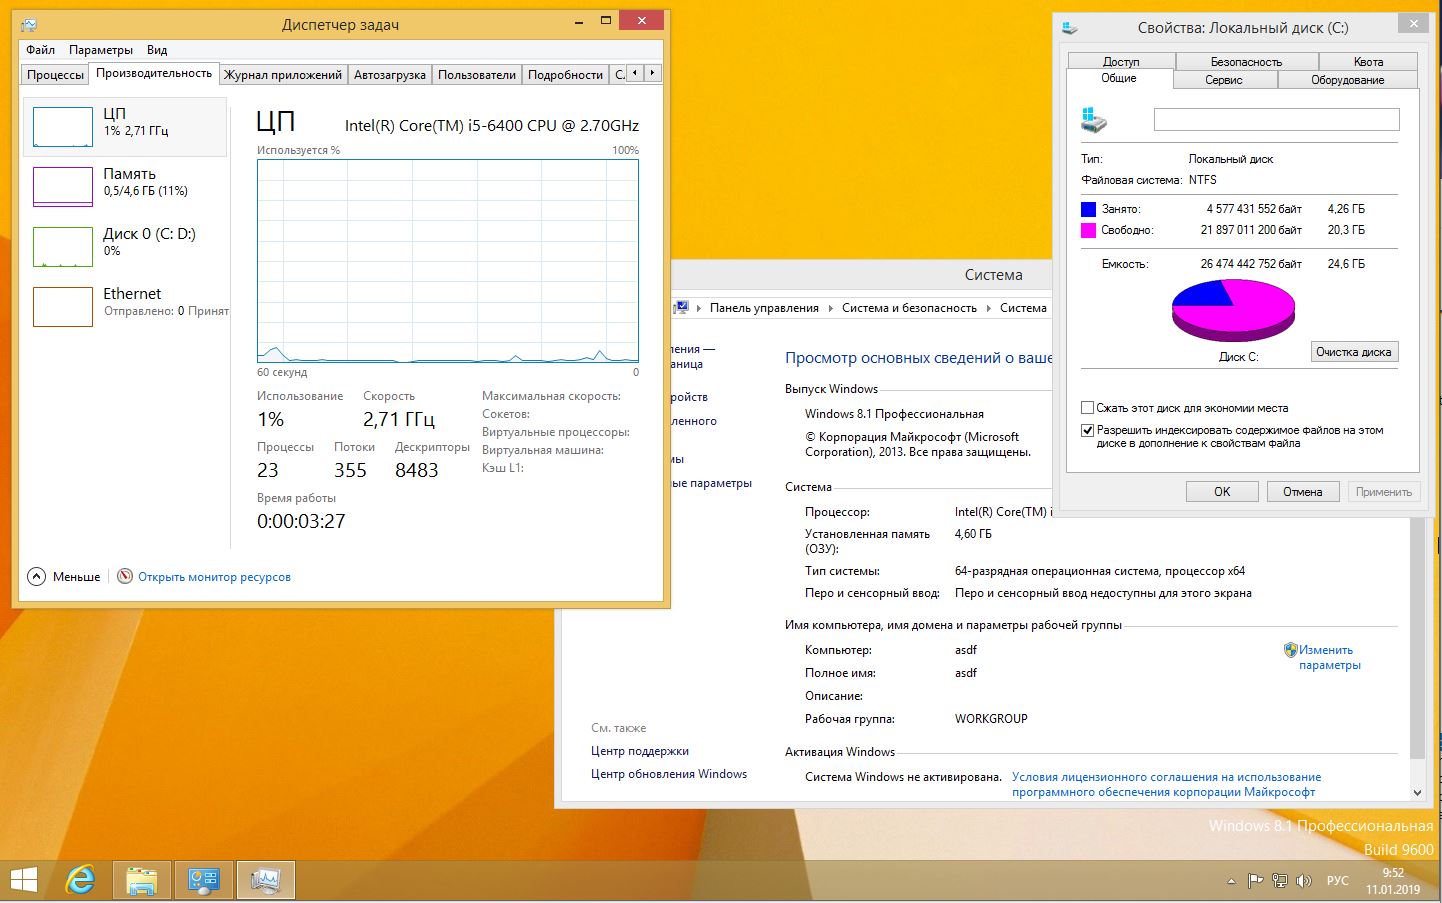Select the Память performance graph thumbnail

click(x=63, y=187)
